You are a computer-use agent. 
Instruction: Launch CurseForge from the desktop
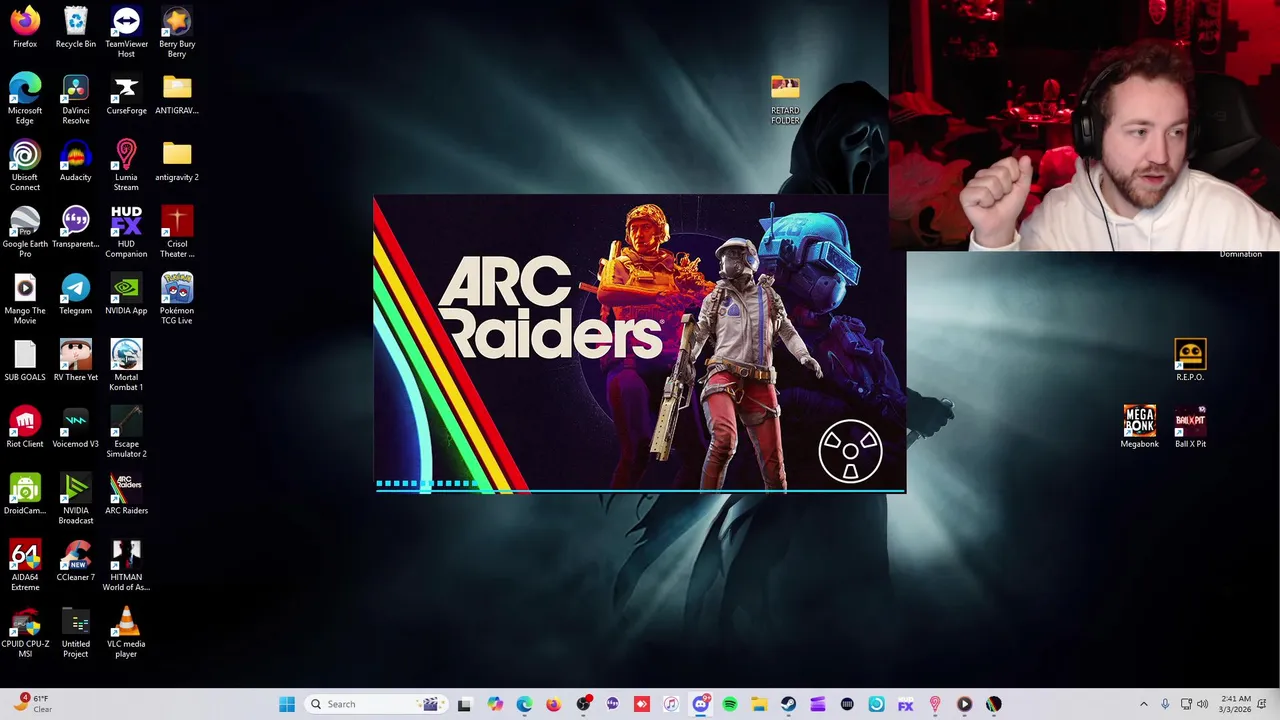coord(126,94)
